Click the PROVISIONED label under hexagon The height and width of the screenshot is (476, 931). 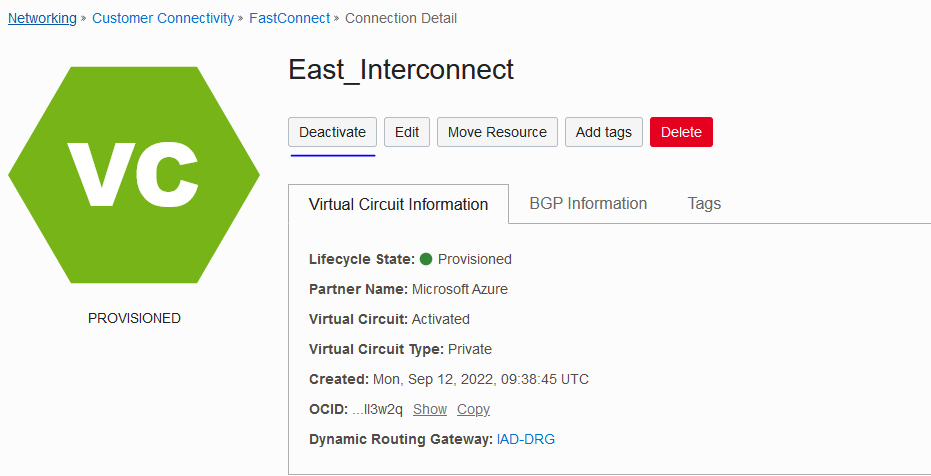(x=134, y=318)
